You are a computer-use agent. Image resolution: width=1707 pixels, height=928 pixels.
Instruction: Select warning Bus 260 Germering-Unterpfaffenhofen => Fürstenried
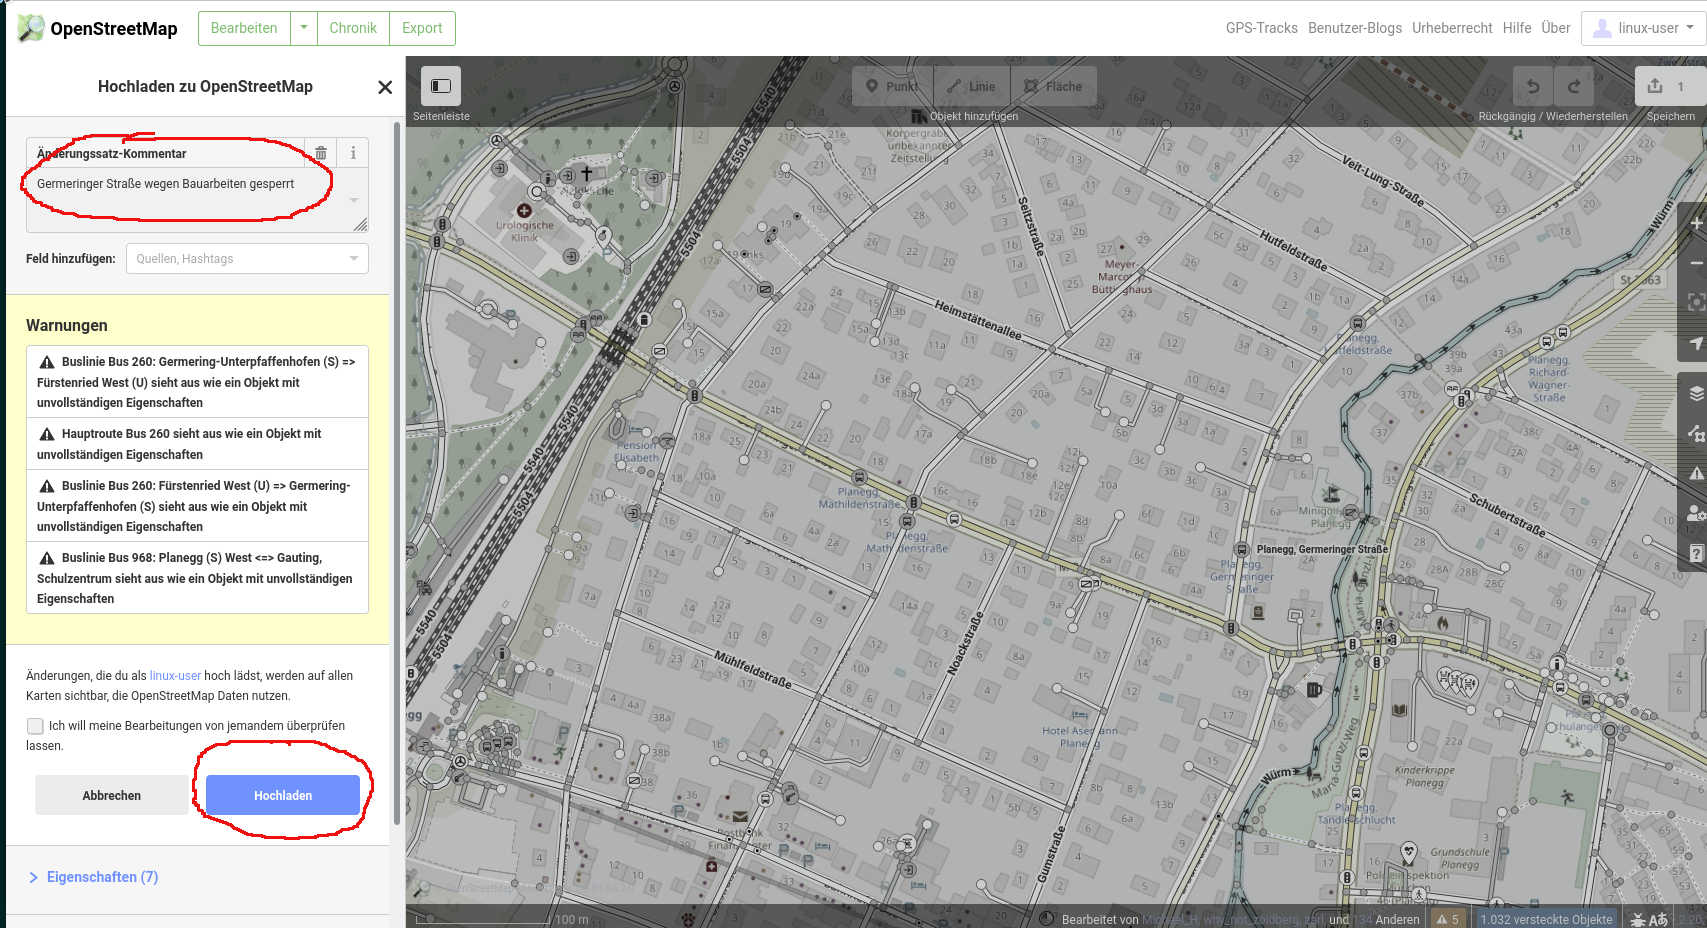coord(197,382)
